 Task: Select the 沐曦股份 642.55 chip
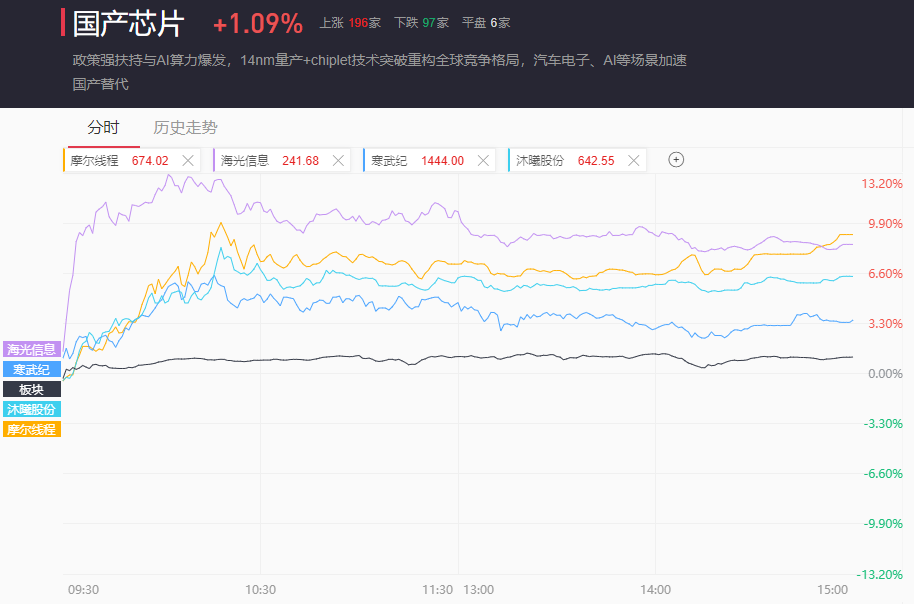tap(565, 160)
